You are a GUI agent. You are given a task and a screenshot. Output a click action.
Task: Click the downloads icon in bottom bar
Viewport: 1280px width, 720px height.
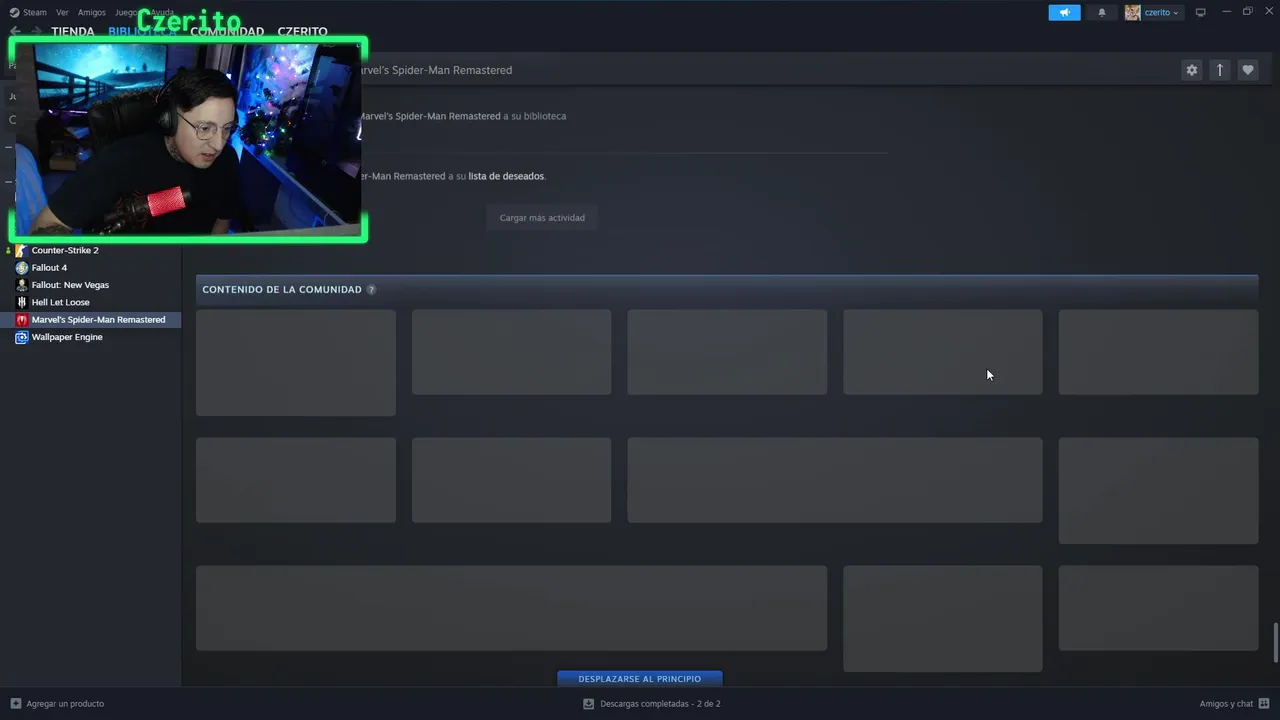pyautogui.click(x=588, y=704)
